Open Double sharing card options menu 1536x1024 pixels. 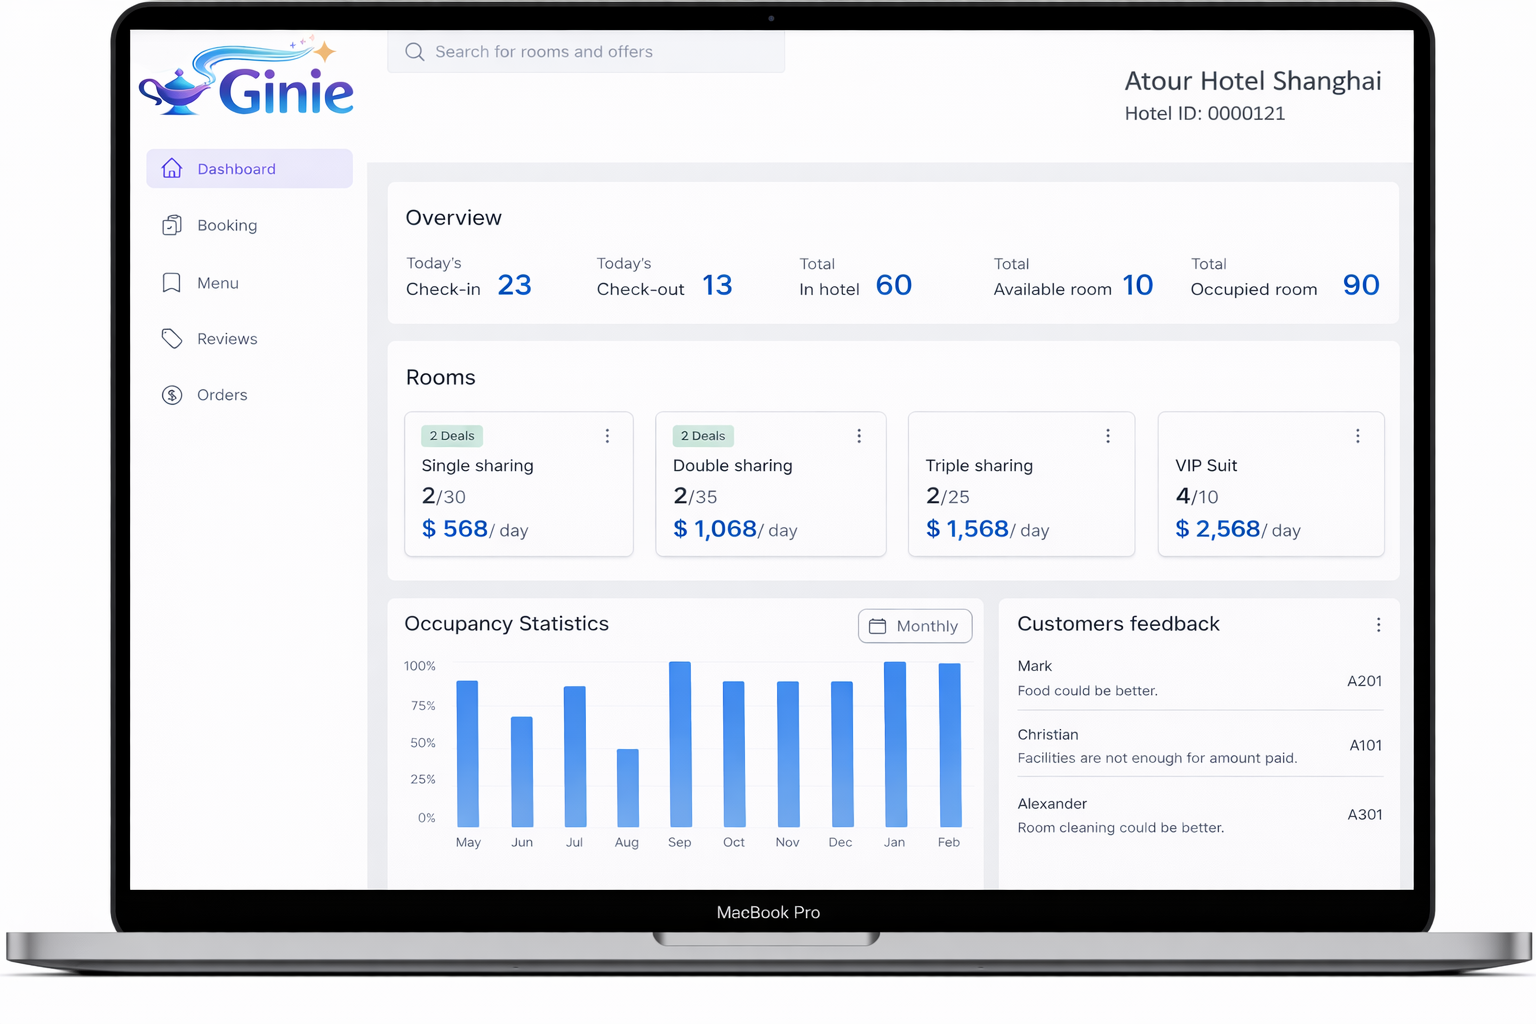click(x=859, y=436)
